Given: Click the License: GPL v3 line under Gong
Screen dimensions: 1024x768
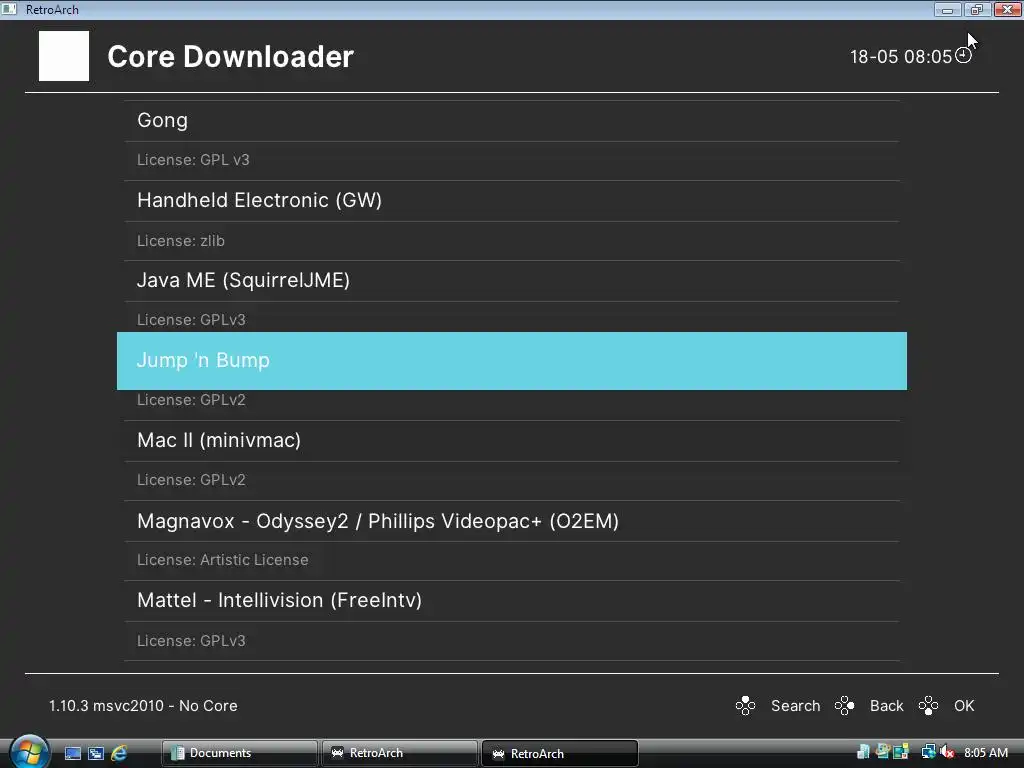Looking at the screenshot, I should 193,160.
